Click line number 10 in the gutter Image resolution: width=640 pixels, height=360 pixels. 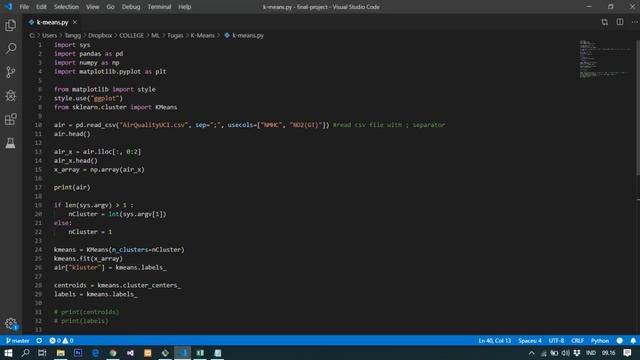(38, 125)
